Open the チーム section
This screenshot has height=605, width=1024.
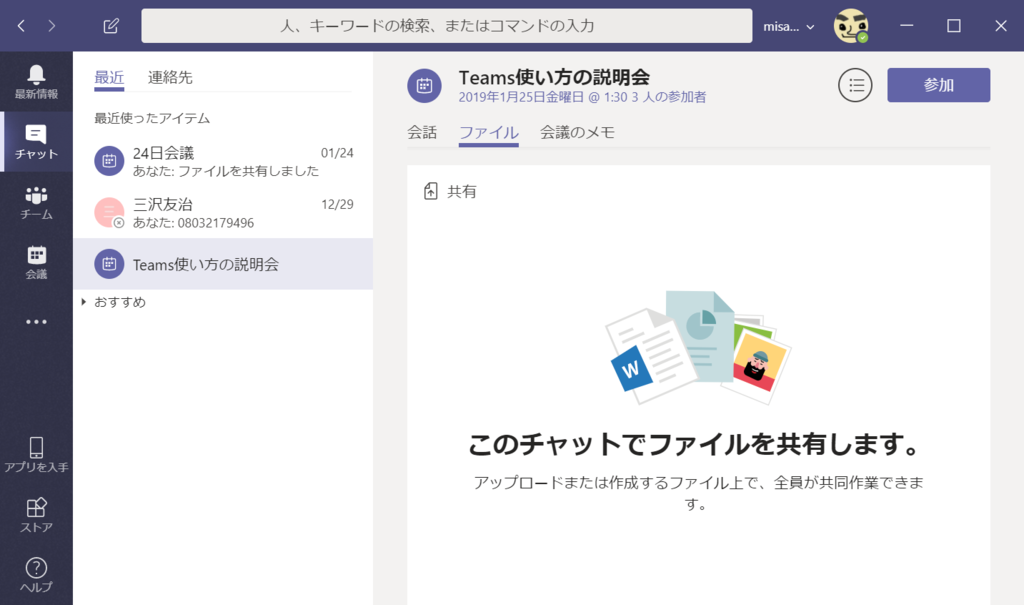point(36,200)
